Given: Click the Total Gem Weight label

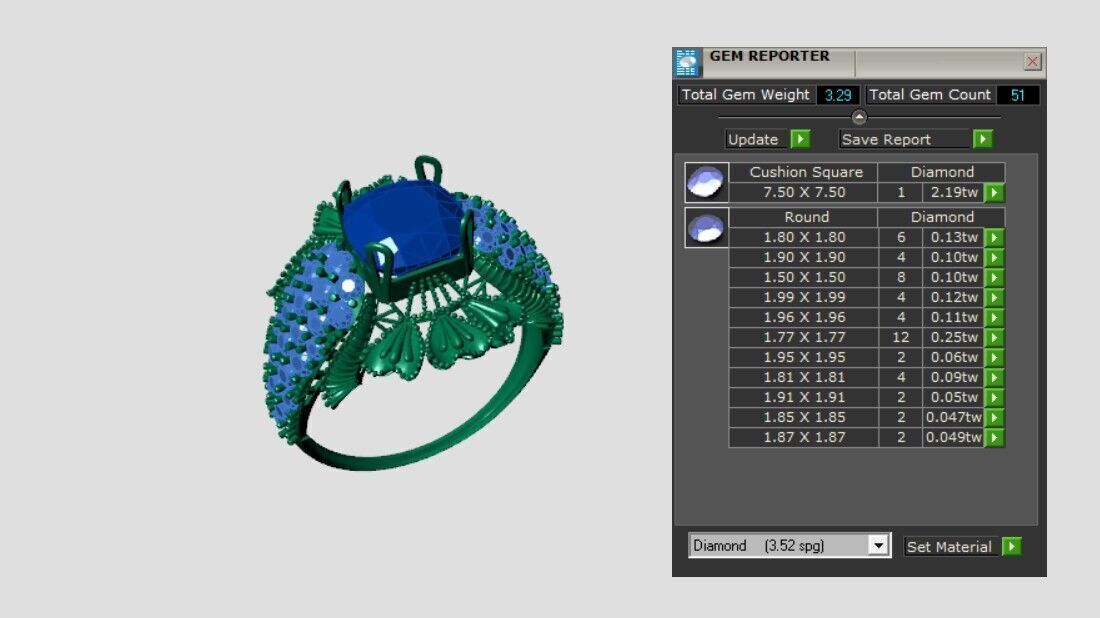Looking at the screenshot, I should click(746, 95).
